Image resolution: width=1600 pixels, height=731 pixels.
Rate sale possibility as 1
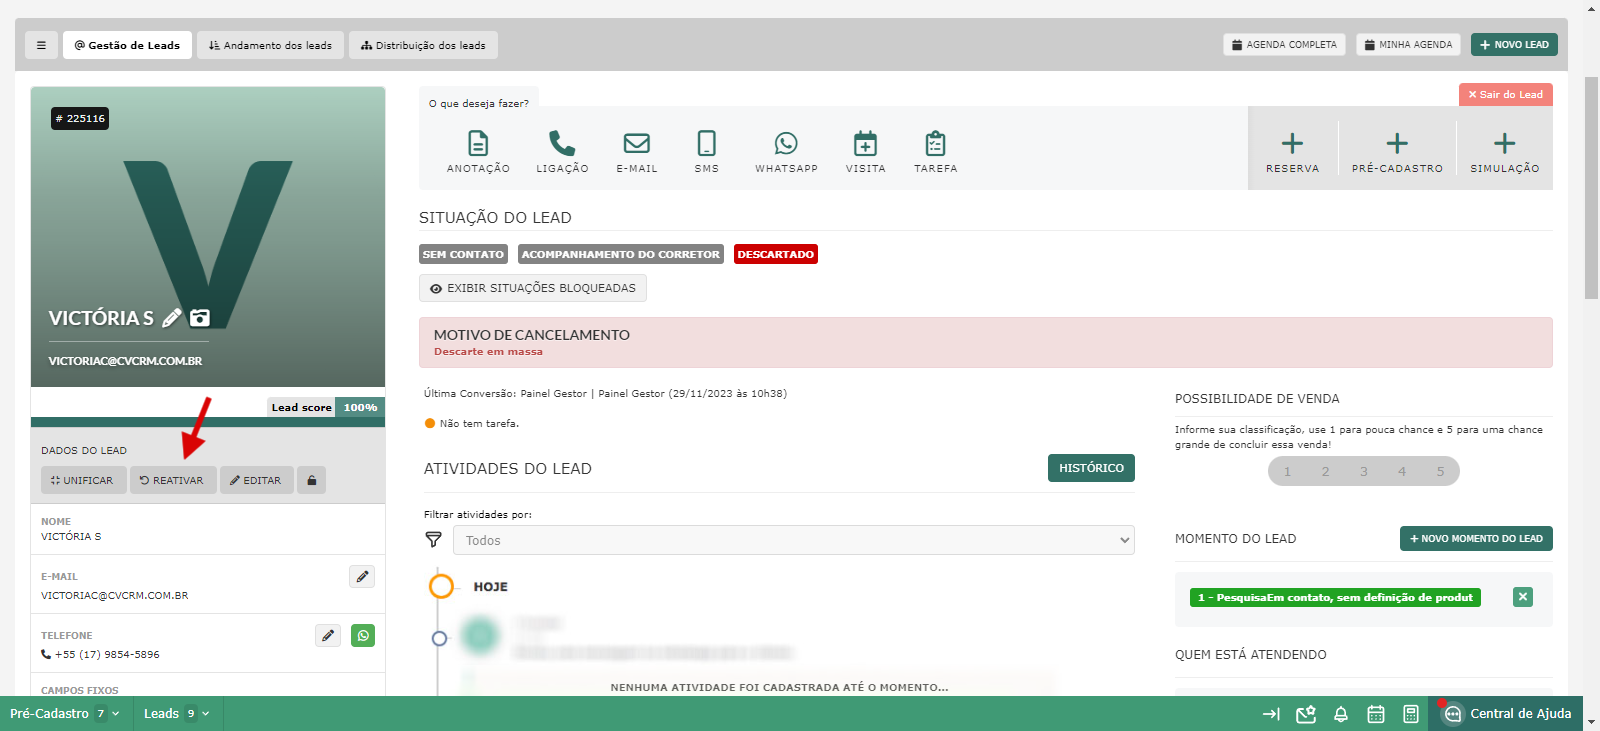(1287, 471)
